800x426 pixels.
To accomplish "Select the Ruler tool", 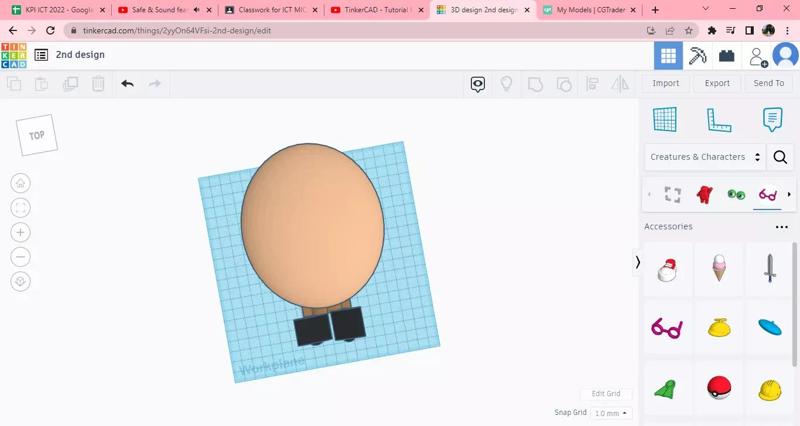I will [x=718, y=119].
